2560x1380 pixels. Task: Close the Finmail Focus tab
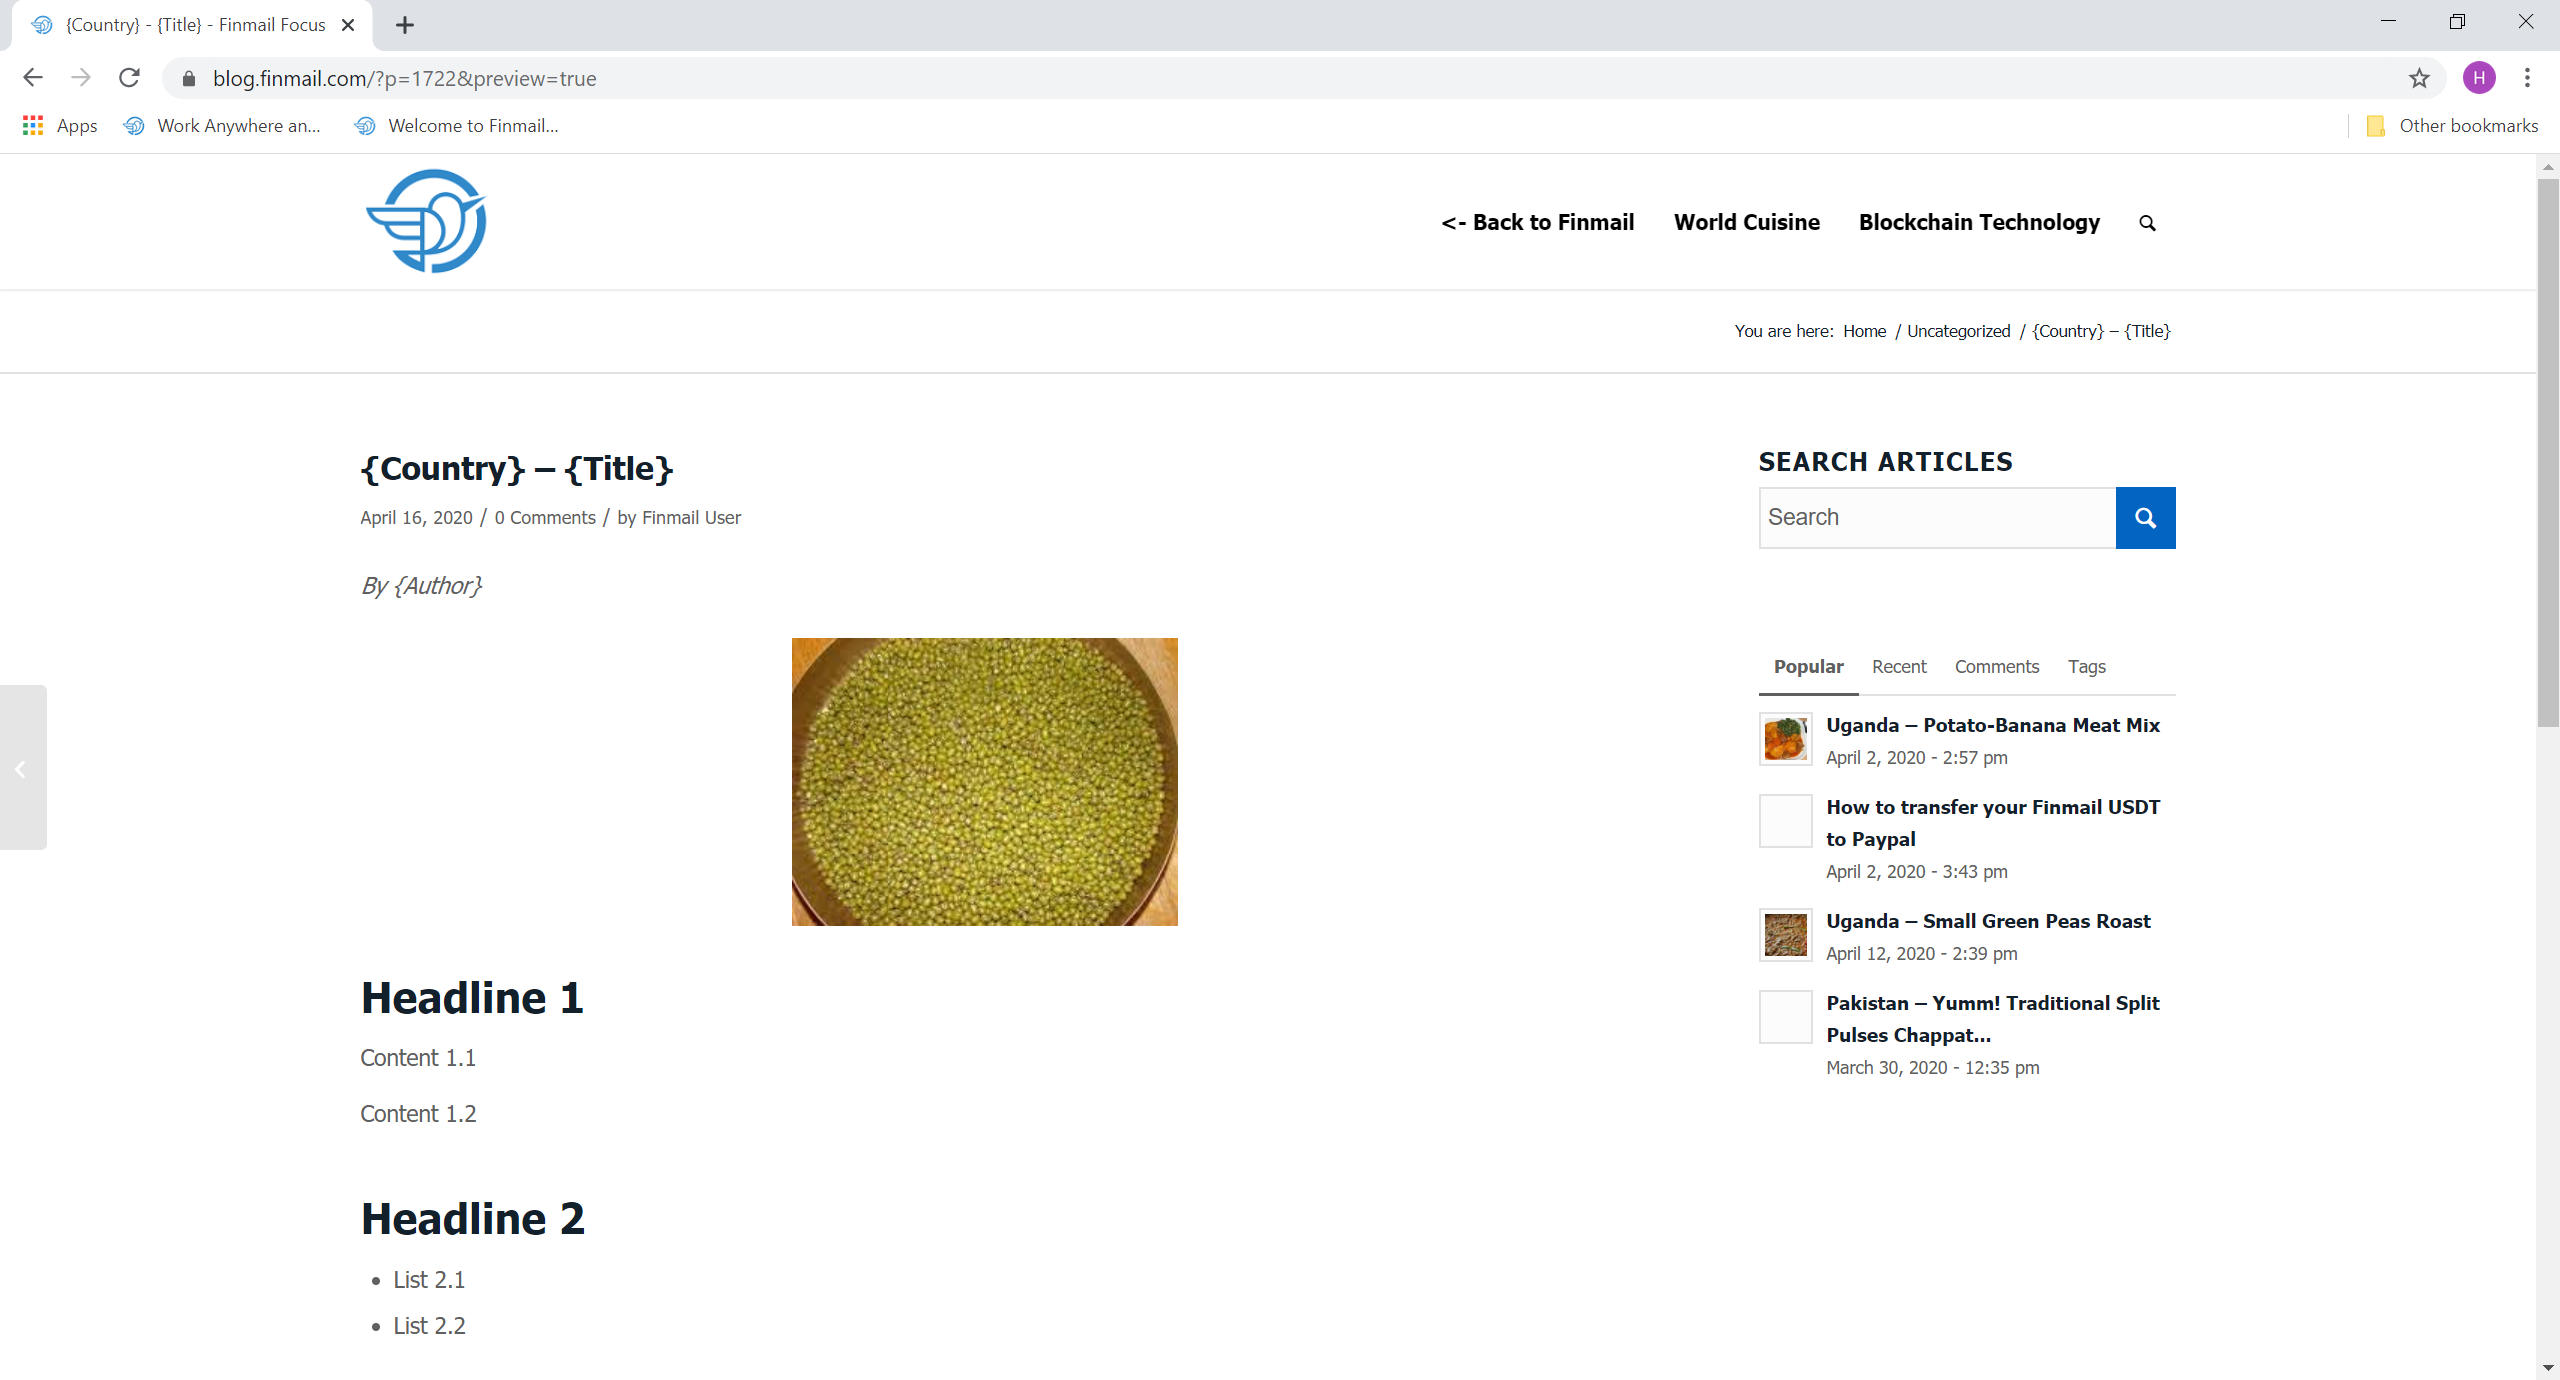point(348,25)
